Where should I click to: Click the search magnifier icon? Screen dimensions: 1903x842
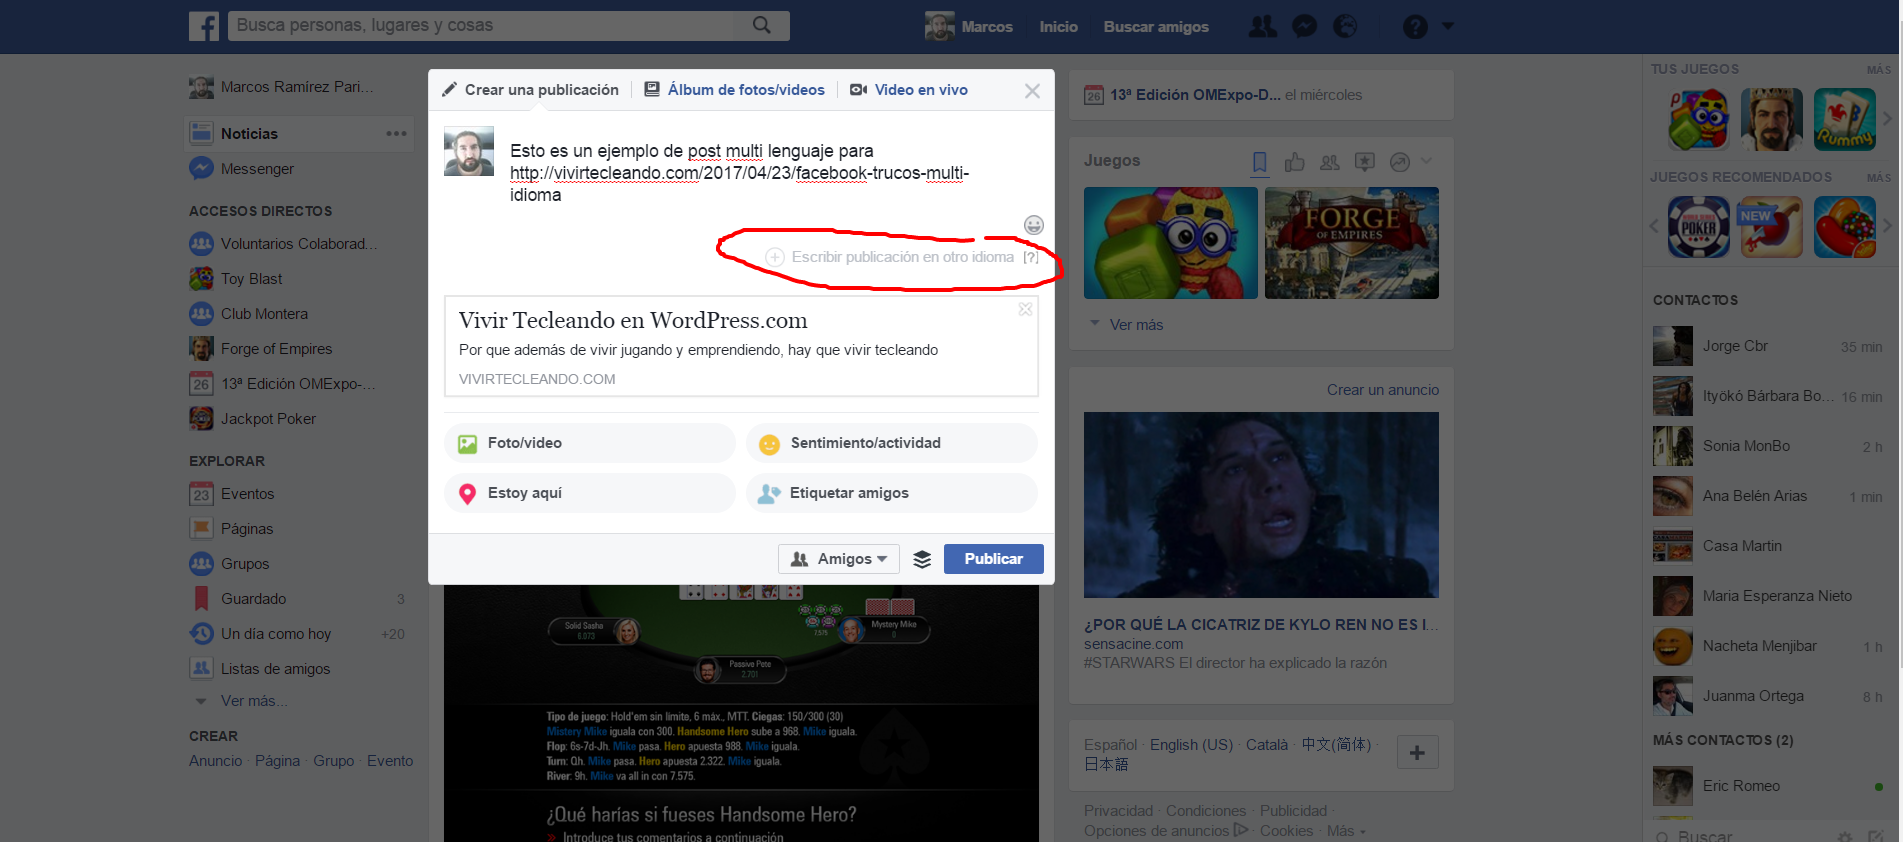coord(762,25)
